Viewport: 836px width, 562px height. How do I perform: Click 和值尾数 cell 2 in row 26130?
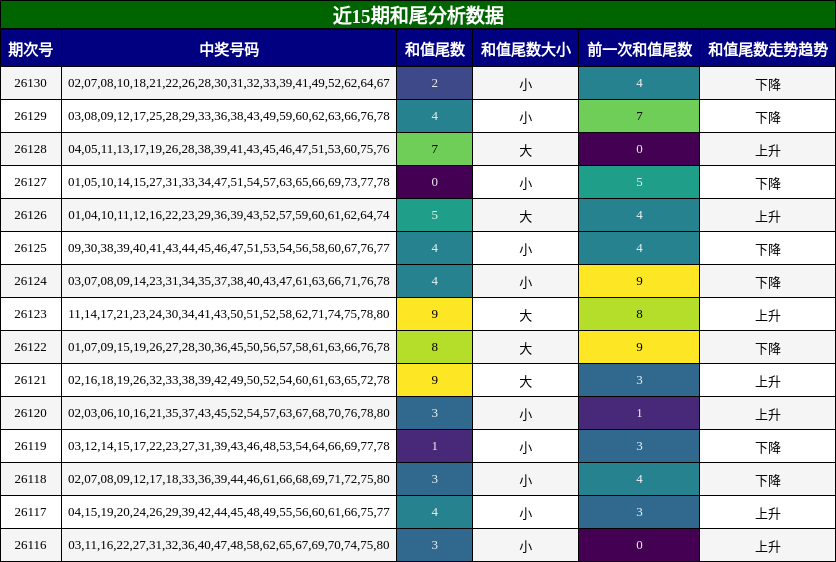[x=435, y=83]
